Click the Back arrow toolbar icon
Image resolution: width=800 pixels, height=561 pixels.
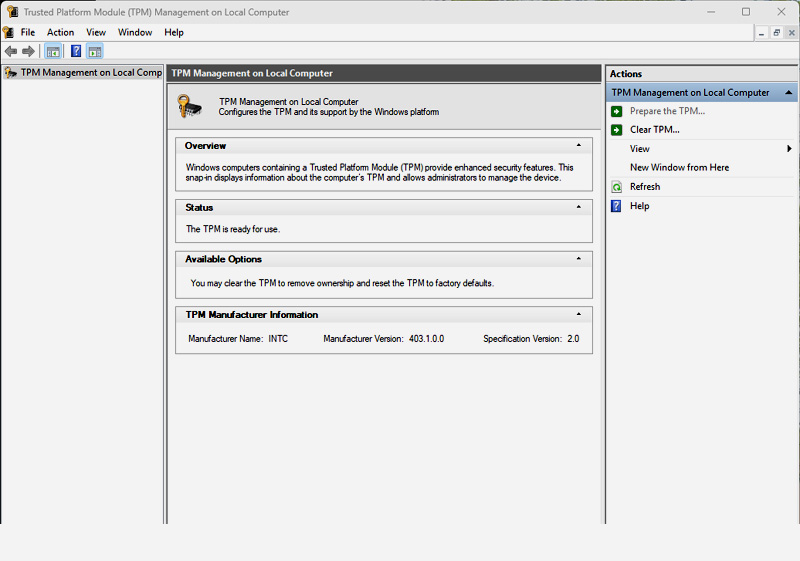click(11, 51)
